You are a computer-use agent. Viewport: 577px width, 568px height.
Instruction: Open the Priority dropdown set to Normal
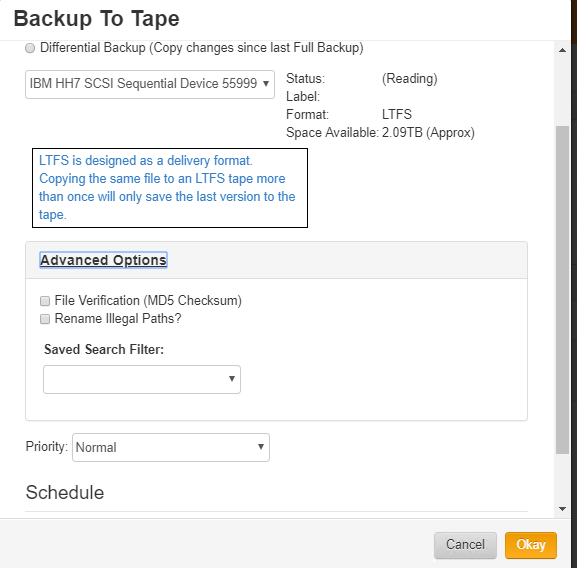pos(171,447)
